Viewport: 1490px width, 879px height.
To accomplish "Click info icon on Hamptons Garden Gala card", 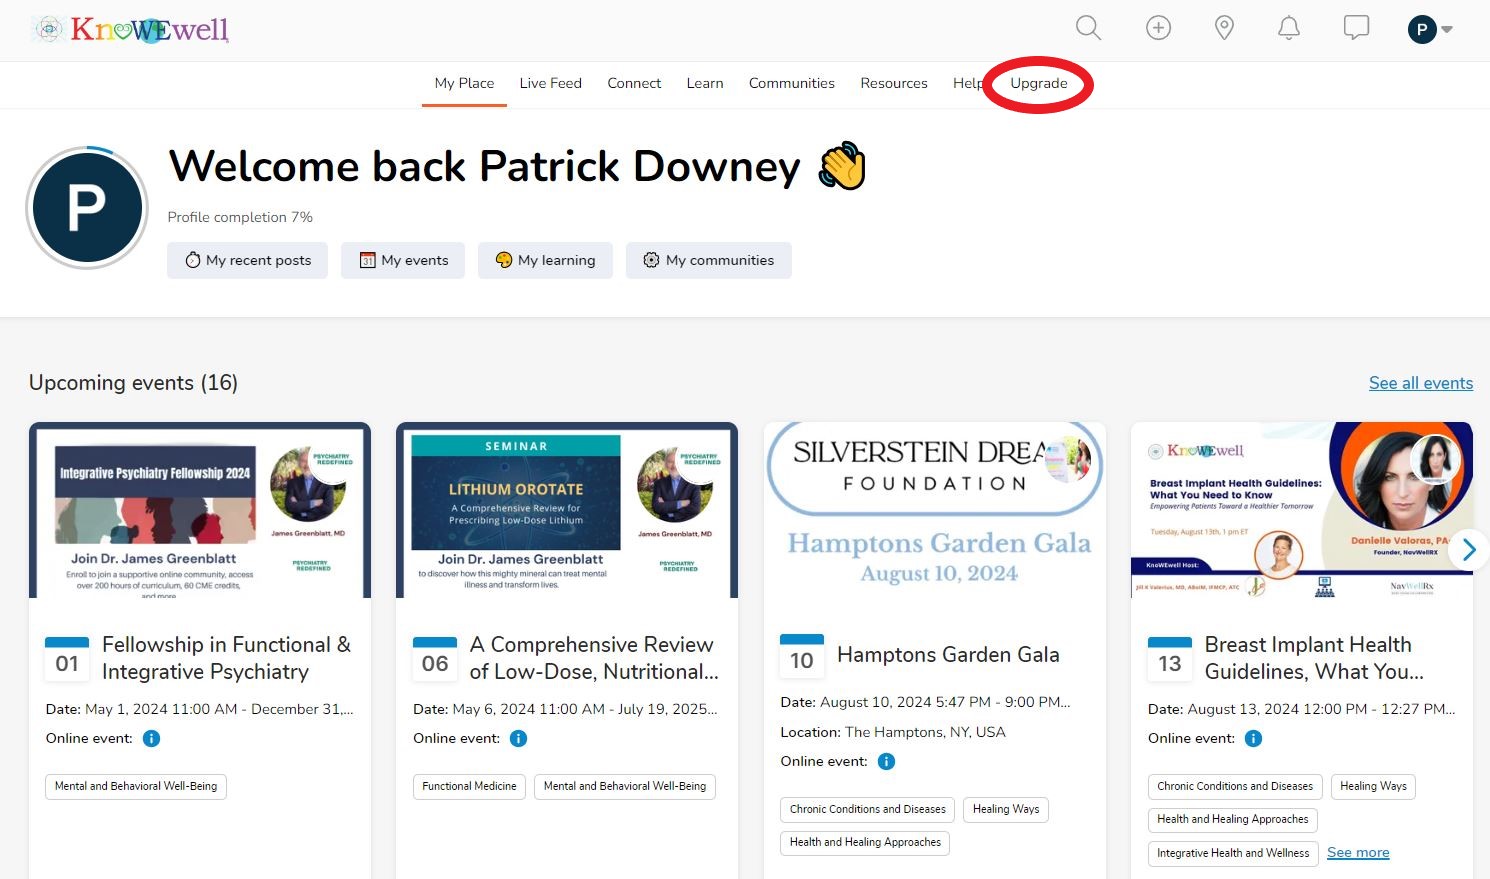I will [886, 762].
